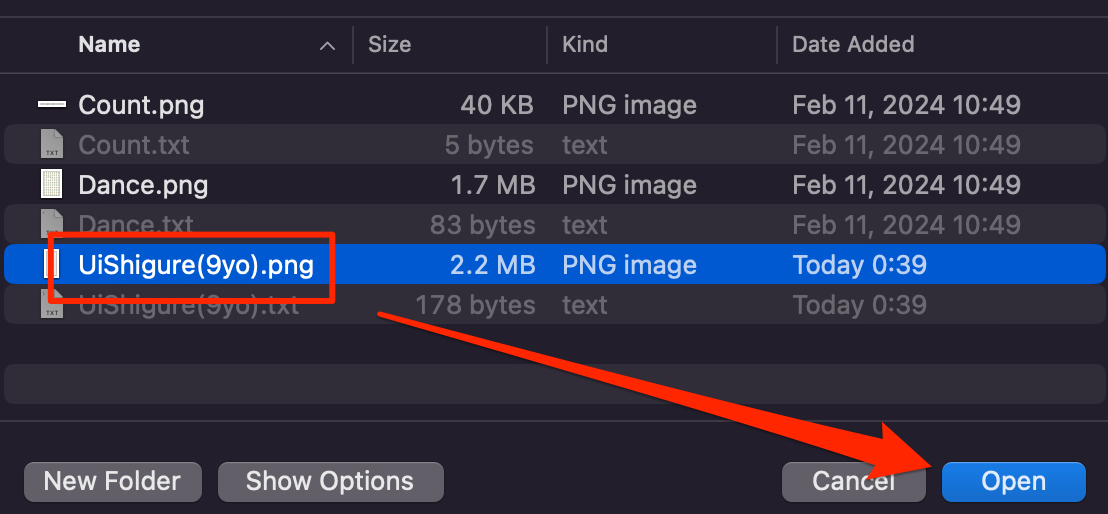Click the Dance.txt text file icon

click(52, 224)
